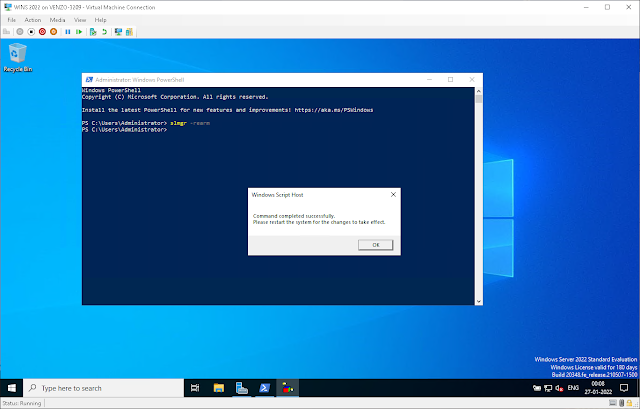
Task: Maximize the Virtual Machine Connection window
Action: pos(607,7)
